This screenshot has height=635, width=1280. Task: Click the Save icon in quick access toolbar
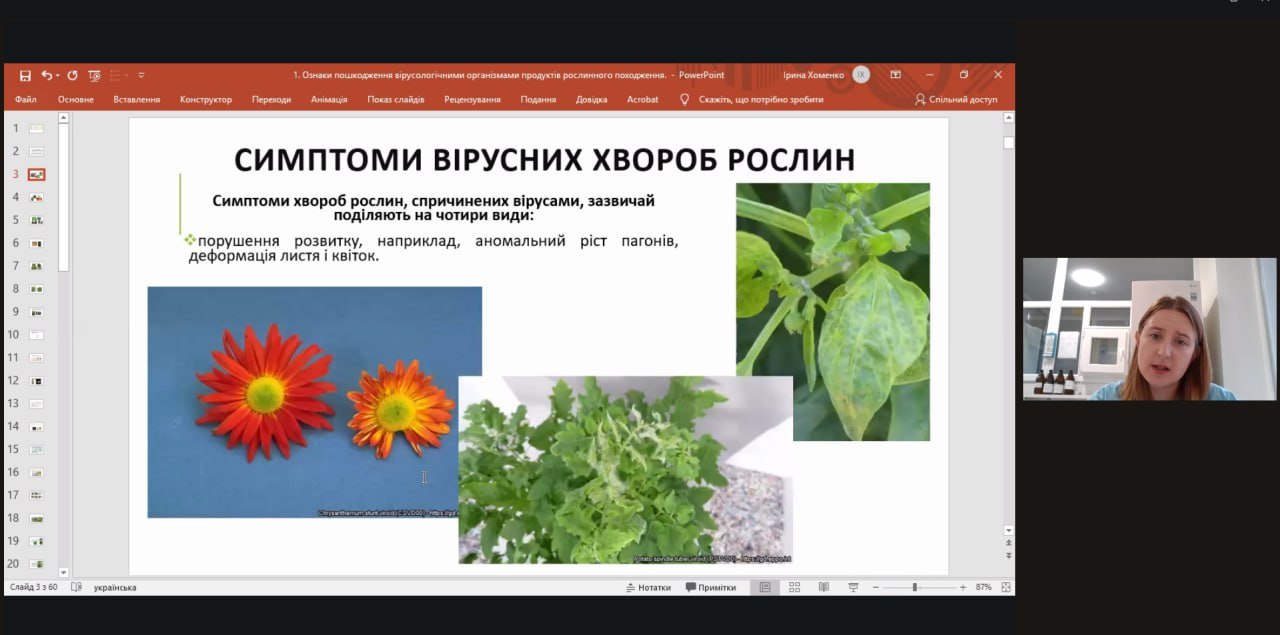click(25, 75)
